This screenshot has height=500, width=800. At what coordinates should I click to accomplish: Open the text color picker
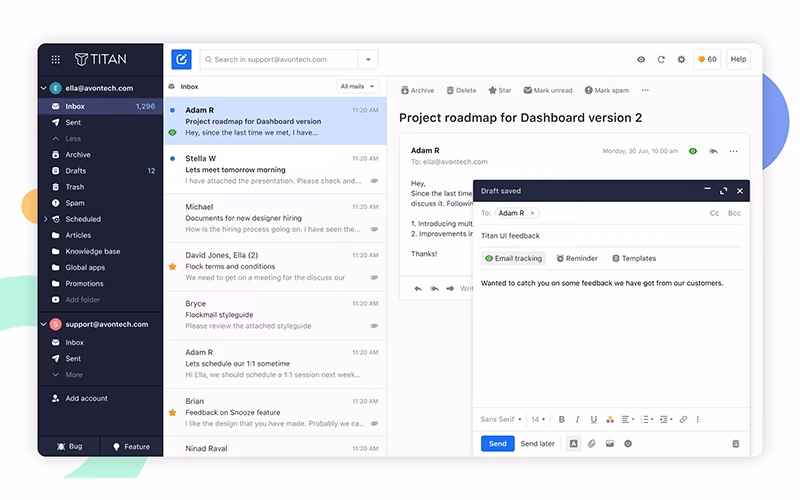click(610, 419)
